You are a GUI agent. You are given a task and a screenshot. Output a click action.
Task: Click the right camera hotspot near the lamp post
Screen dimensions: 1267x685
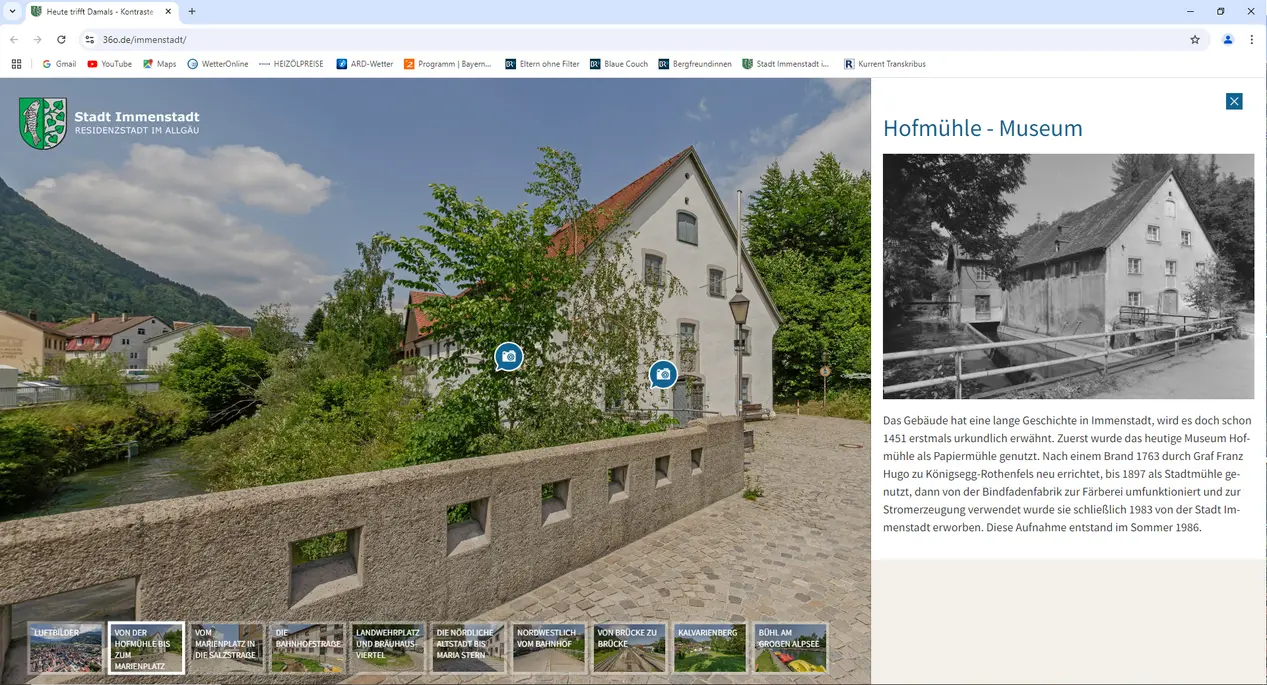point(663,374)
